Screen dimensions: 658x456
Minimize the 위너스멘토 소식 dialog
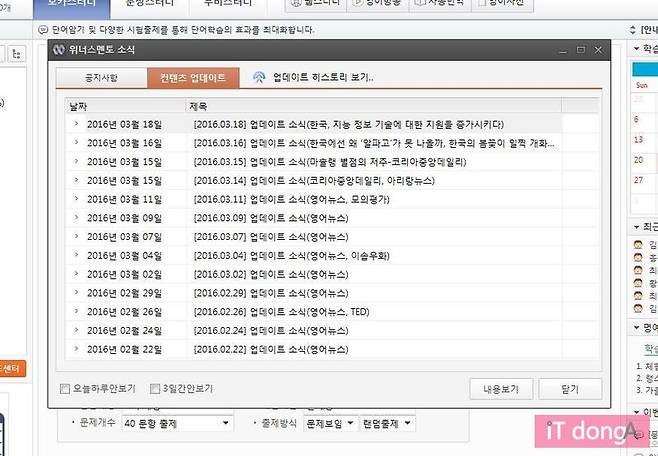pos(563,51)
